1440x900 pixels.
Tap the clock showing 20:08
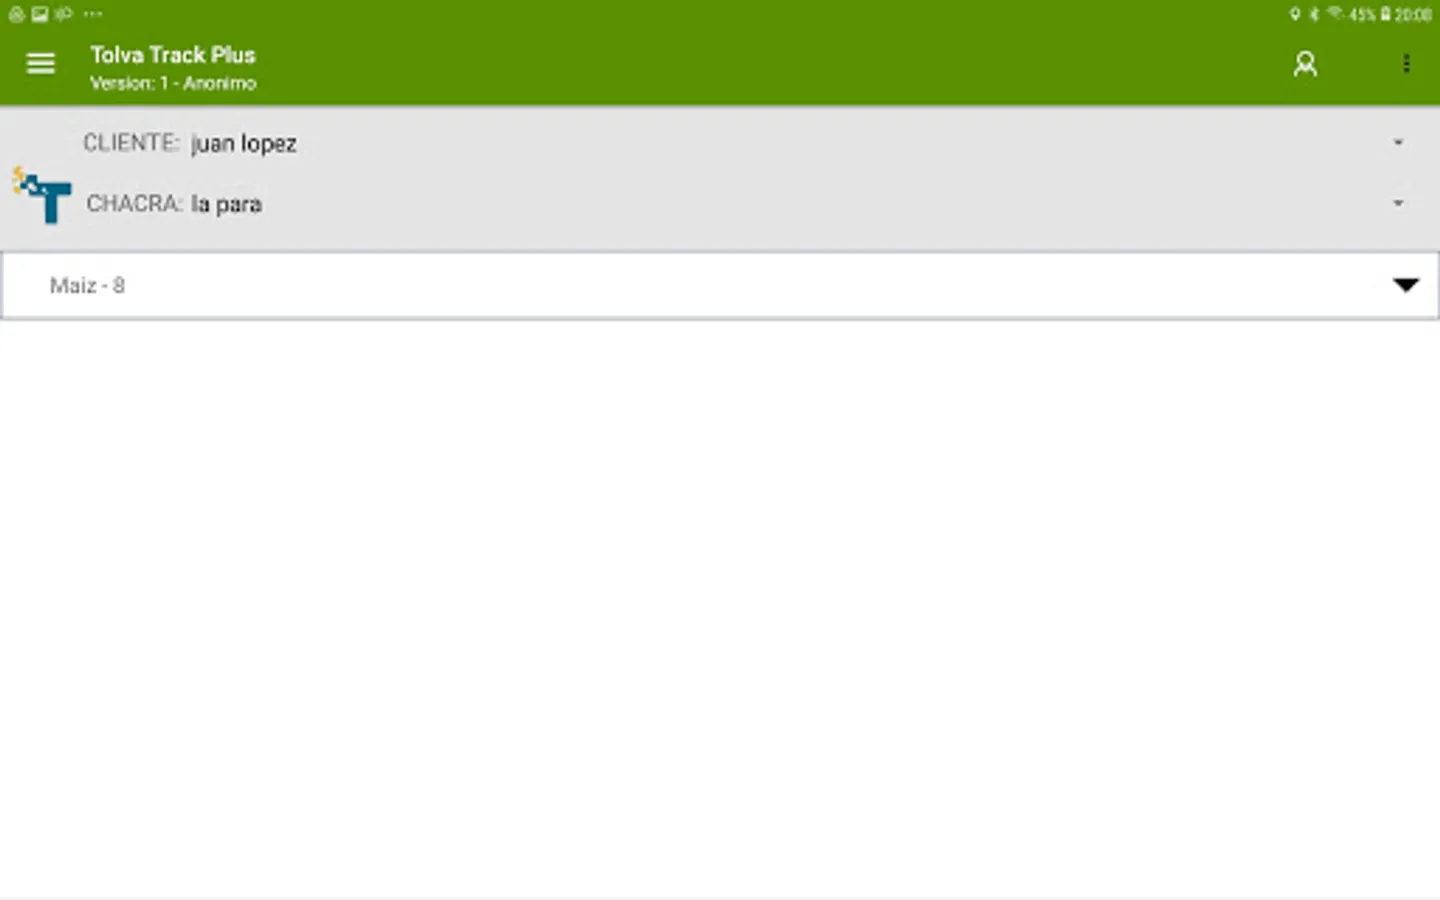1413,15
